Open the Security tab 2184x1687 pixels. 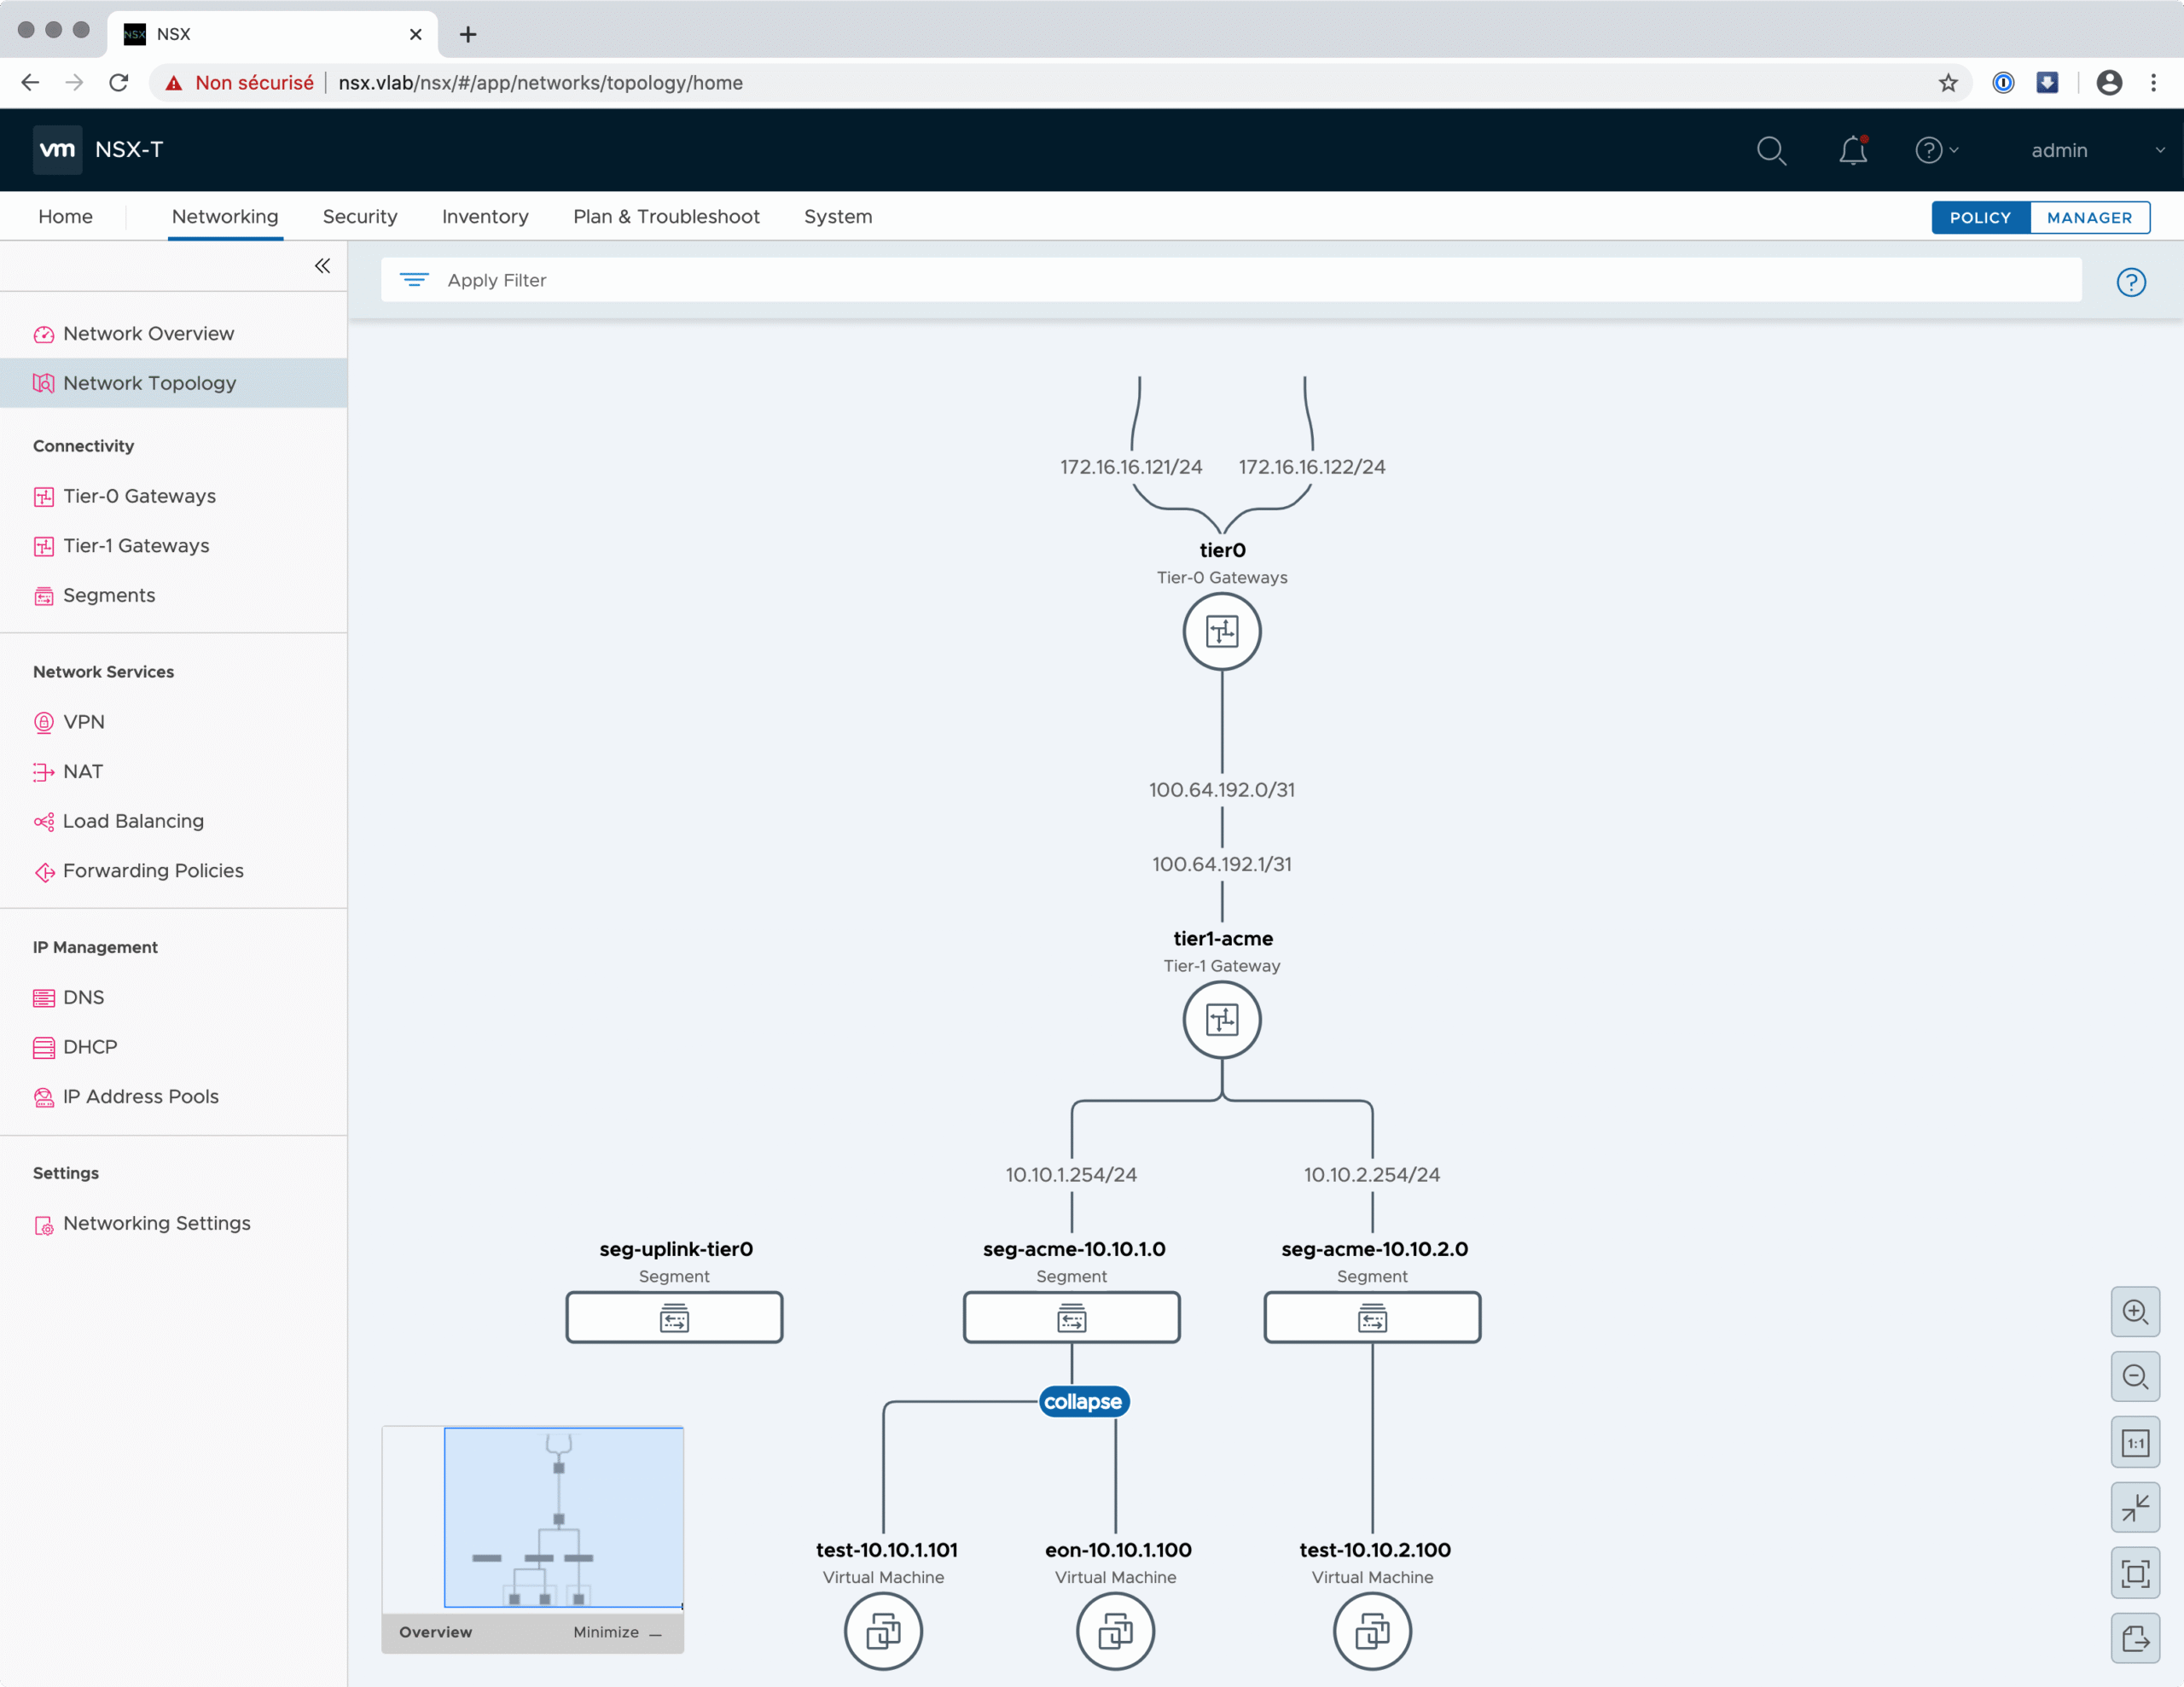coord(359,217)
